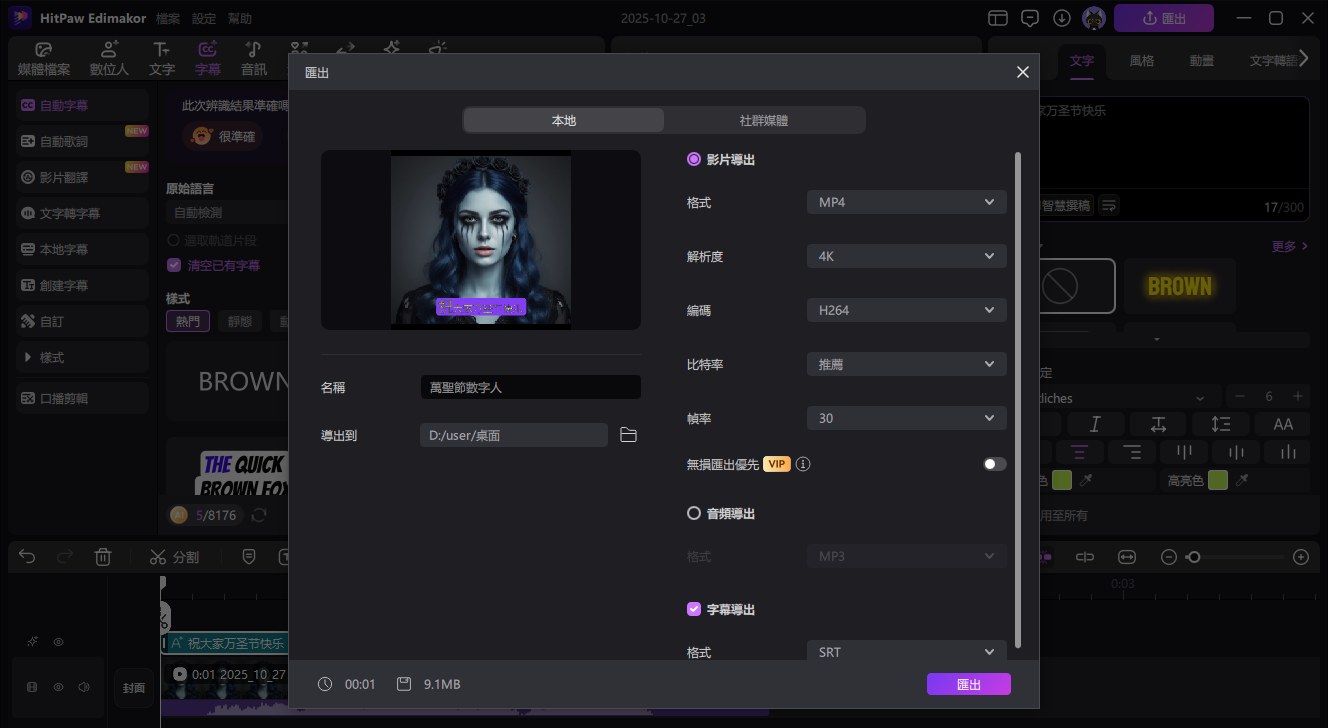Expand the 解析度 4K resolution dropdown
Viewport: 1328px width, 728px height.
905,255
